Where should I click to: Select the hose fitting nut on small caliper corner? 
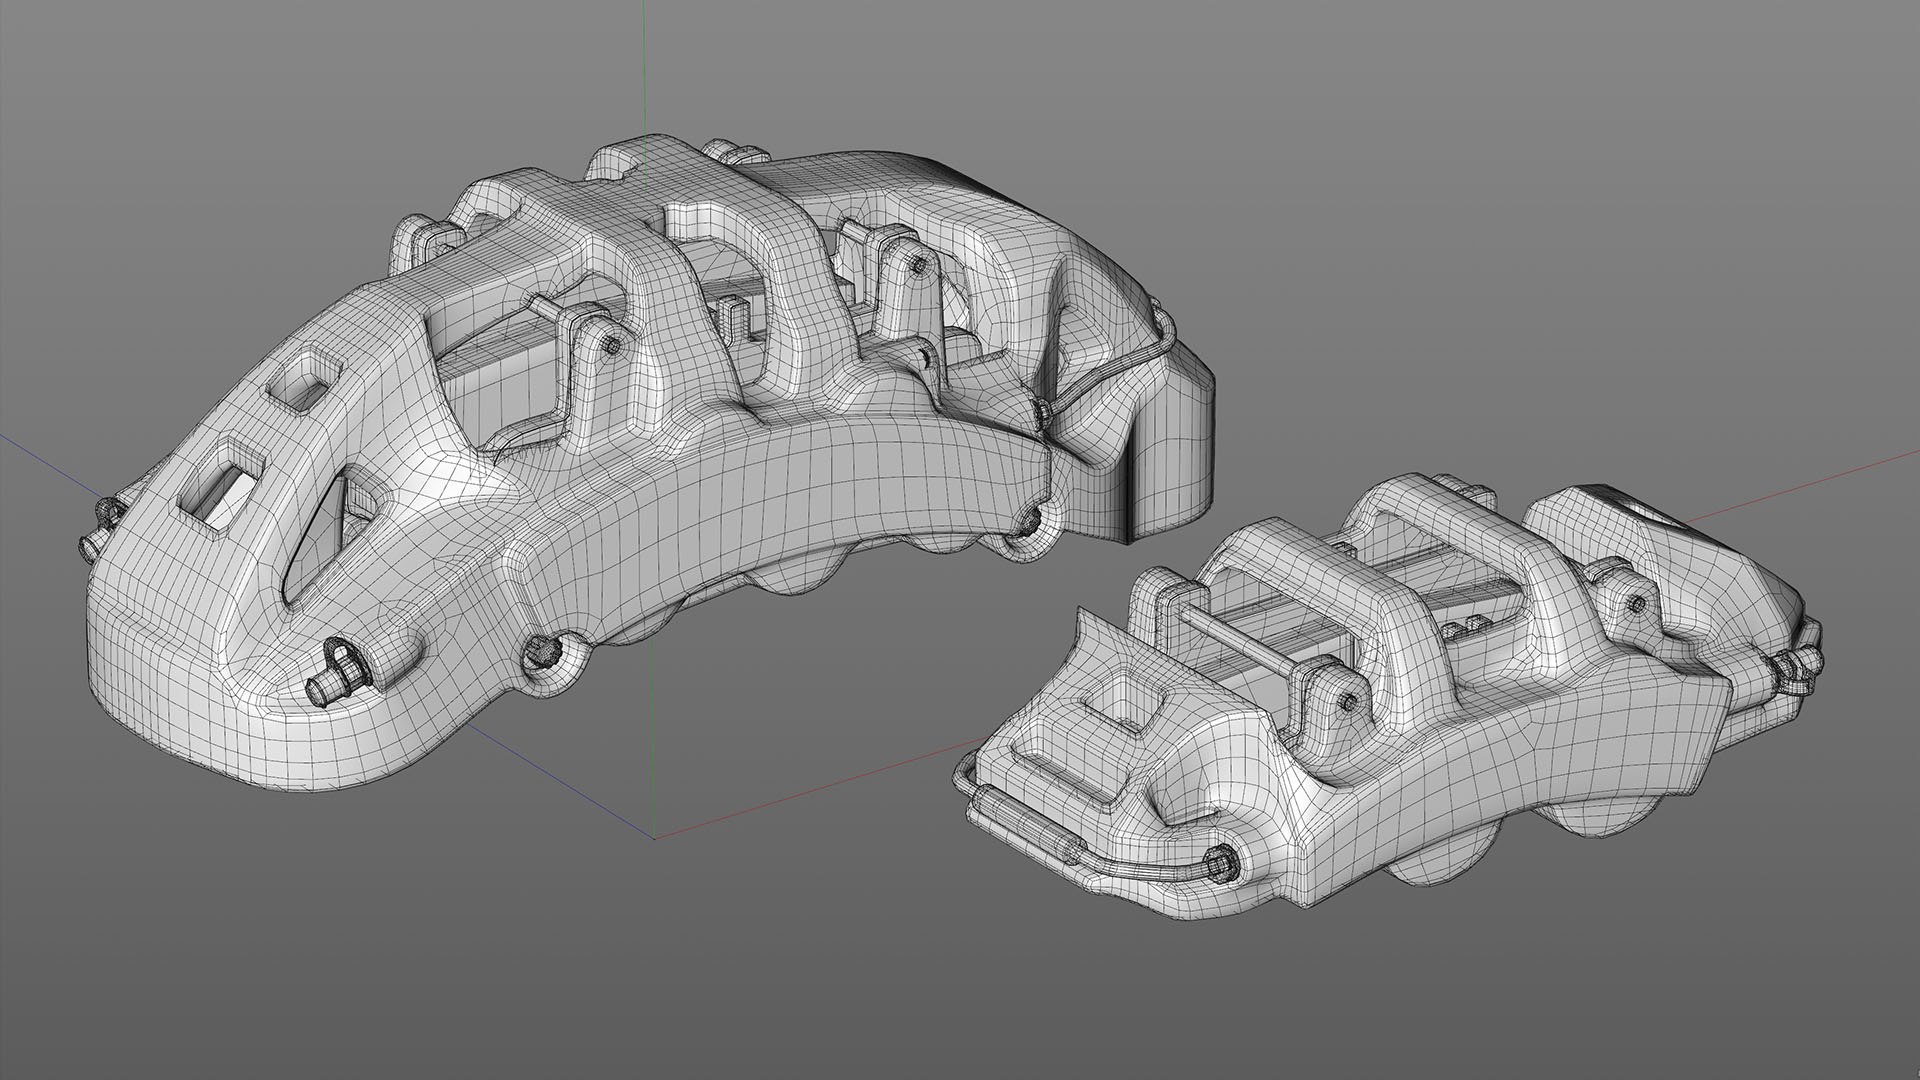[1221, 865]
